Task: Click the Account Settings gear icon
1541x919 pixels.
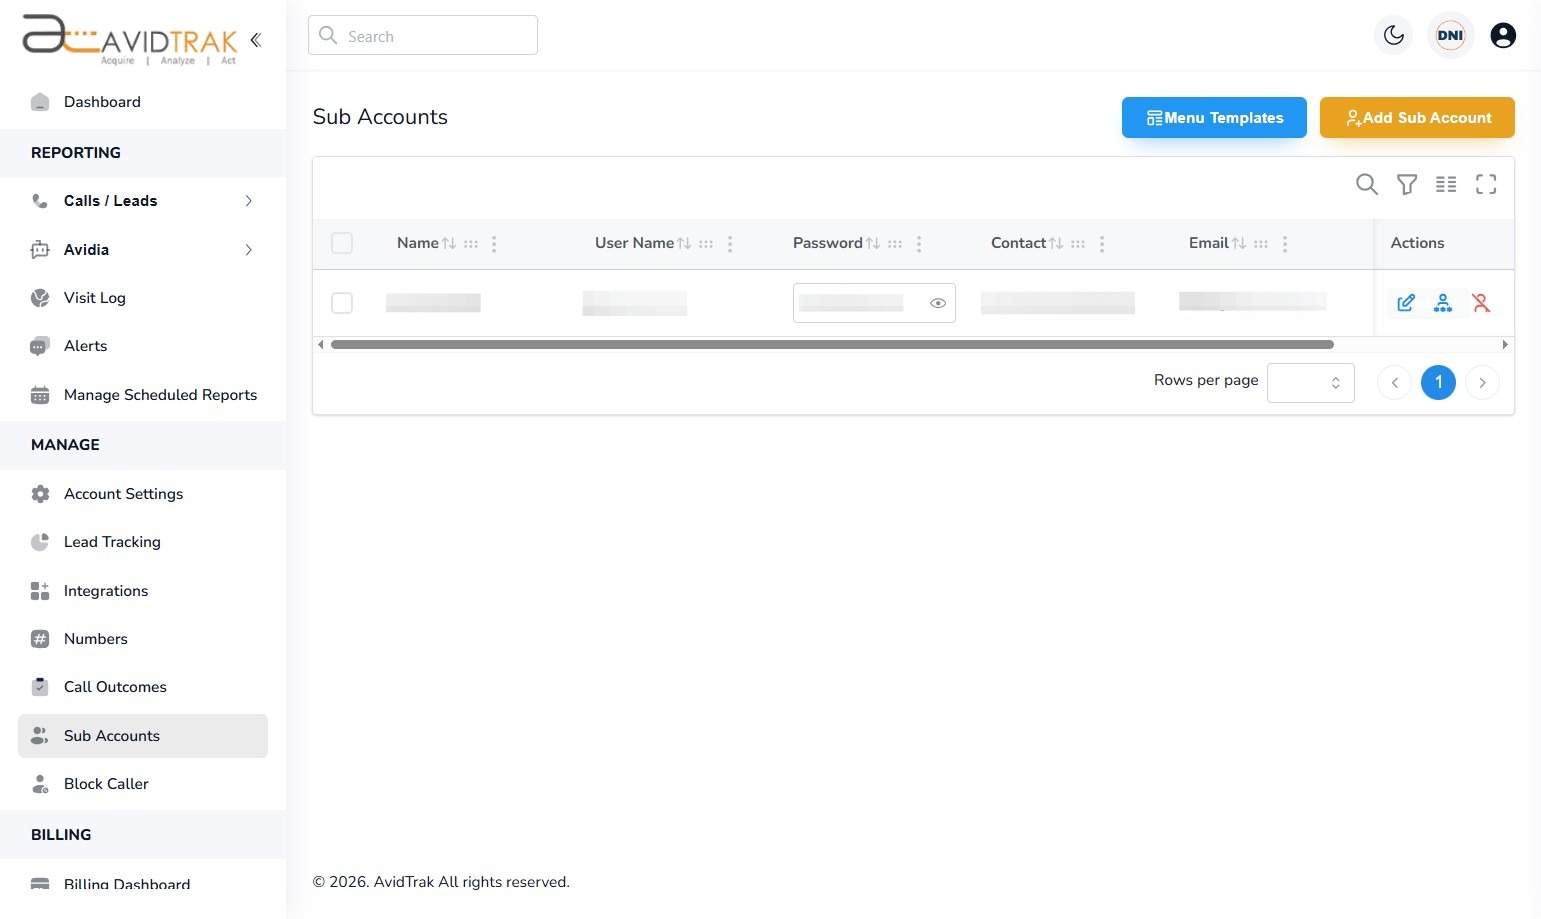Action: [40, 494]
